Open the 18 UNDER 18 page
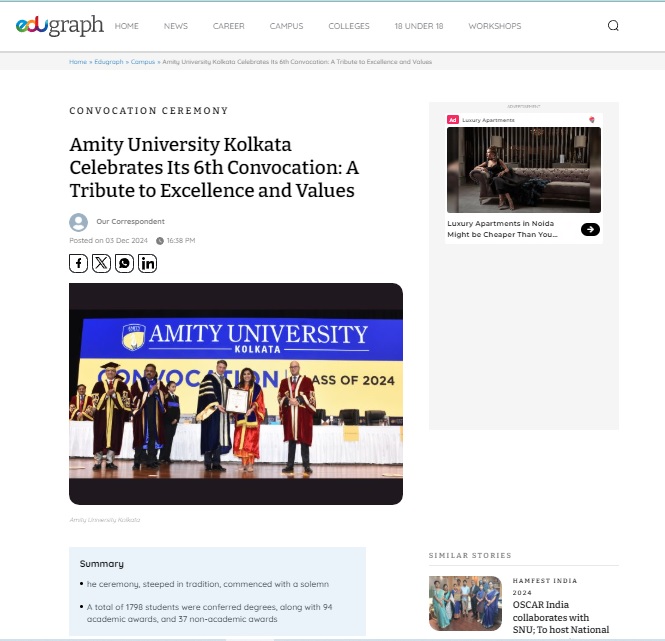Image resolution: width=665 pixels, height=641 pixels. (419, 26)
